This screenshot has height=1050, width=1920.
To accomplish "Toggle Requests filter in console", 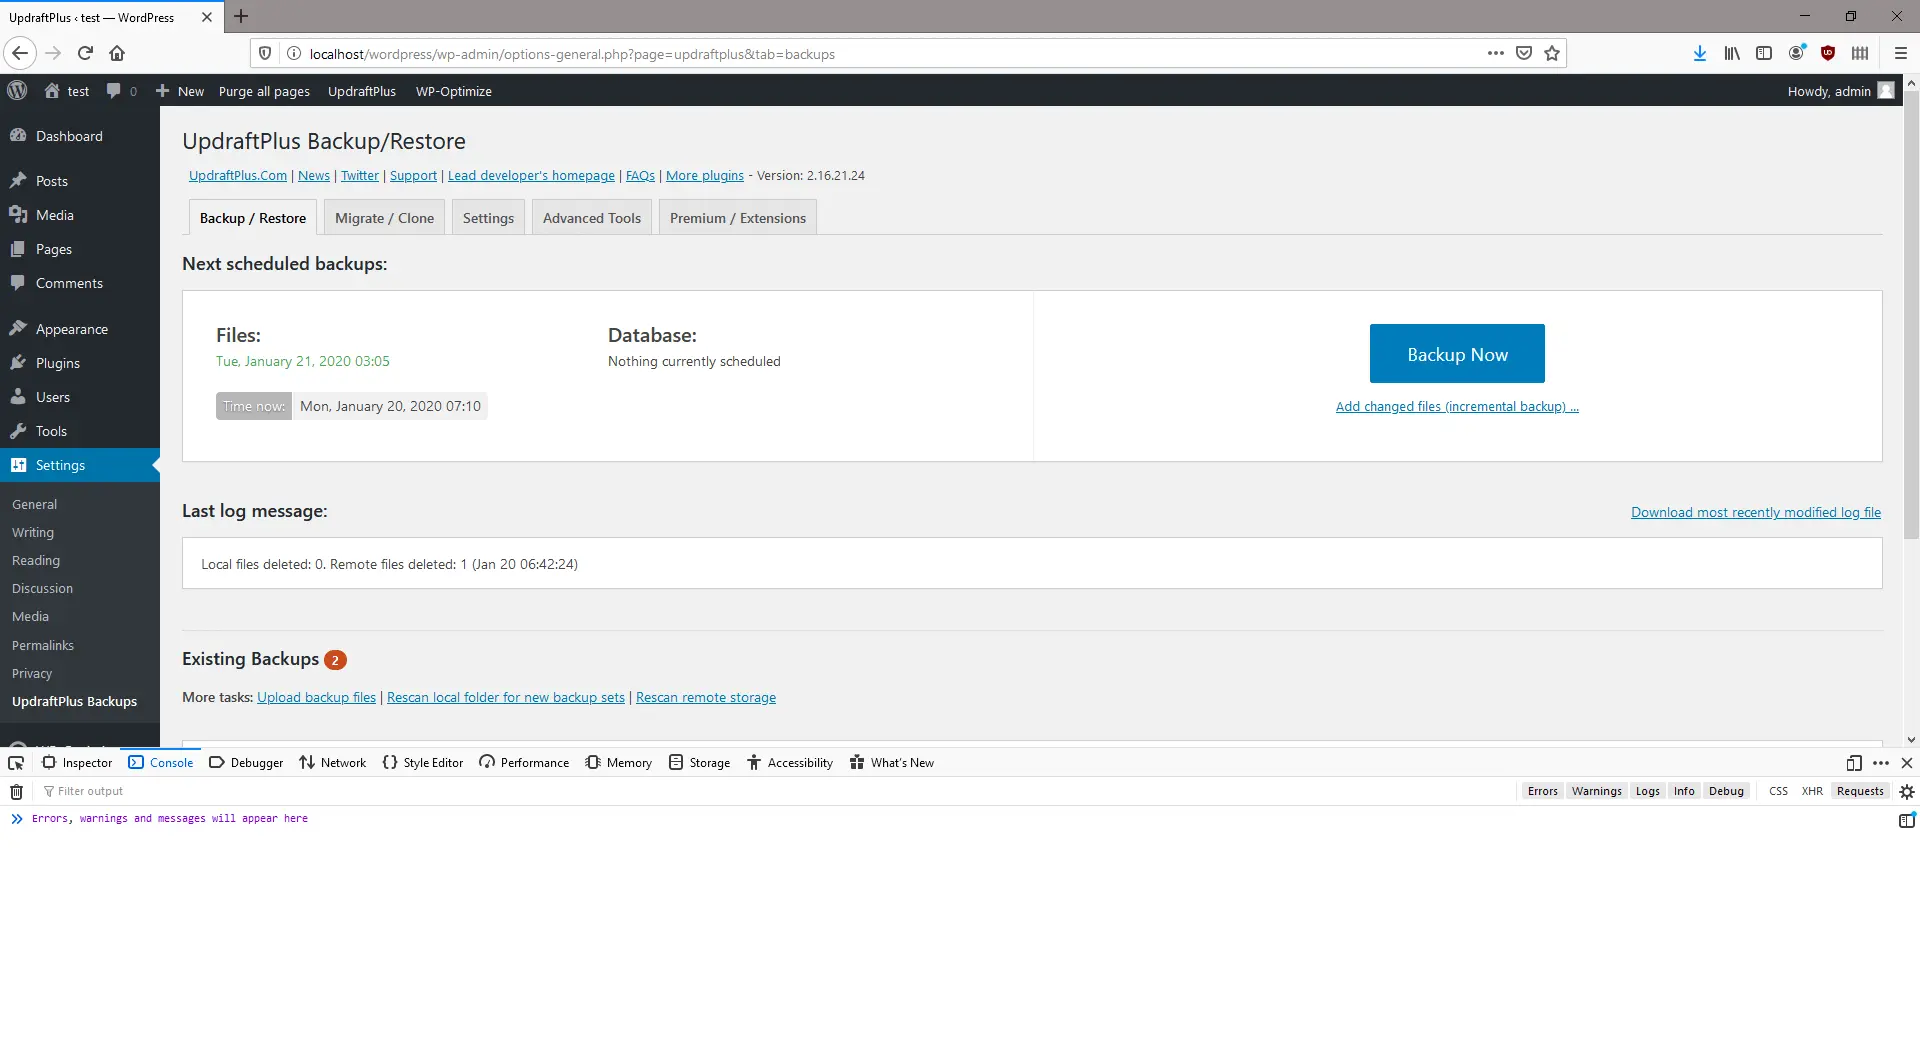I will click(x=1861, y=792).
